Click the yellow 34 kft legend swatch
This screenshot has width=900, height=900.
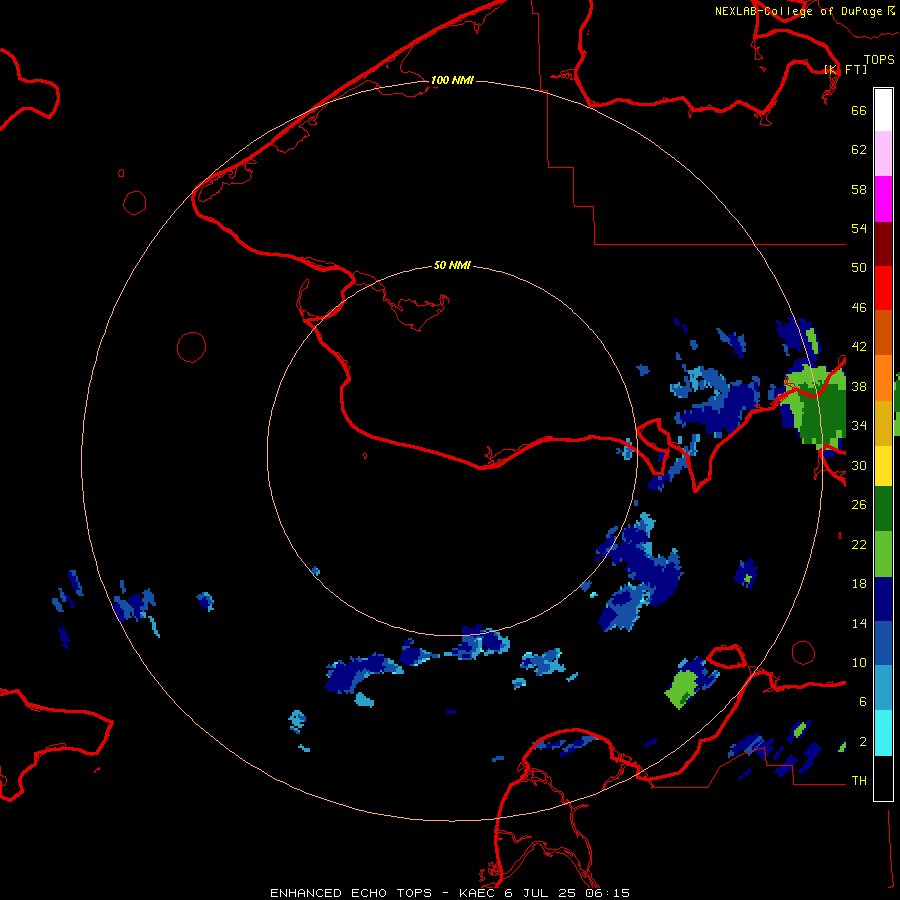click(x=883, y=466)
